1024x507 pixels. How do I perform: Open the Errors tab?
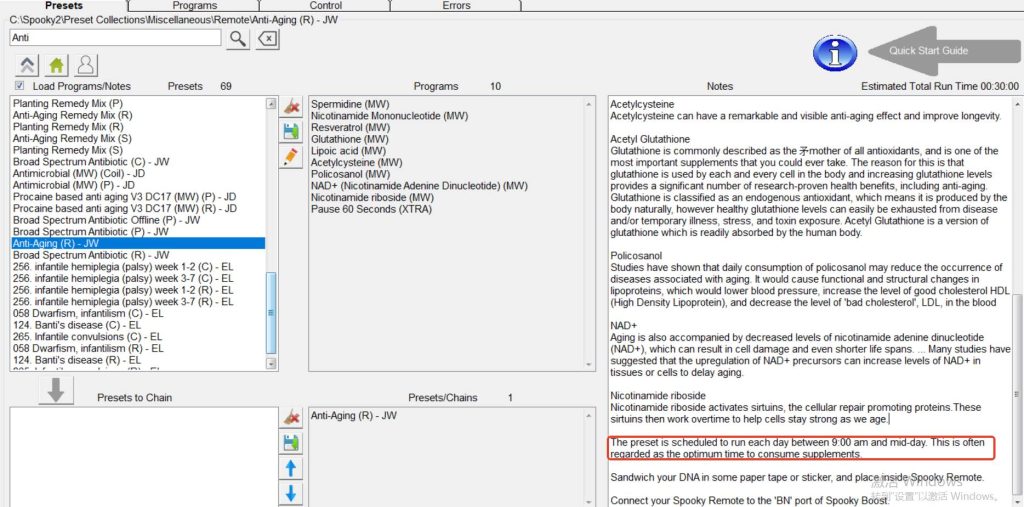pyautogui.click(x=456, y=6)
